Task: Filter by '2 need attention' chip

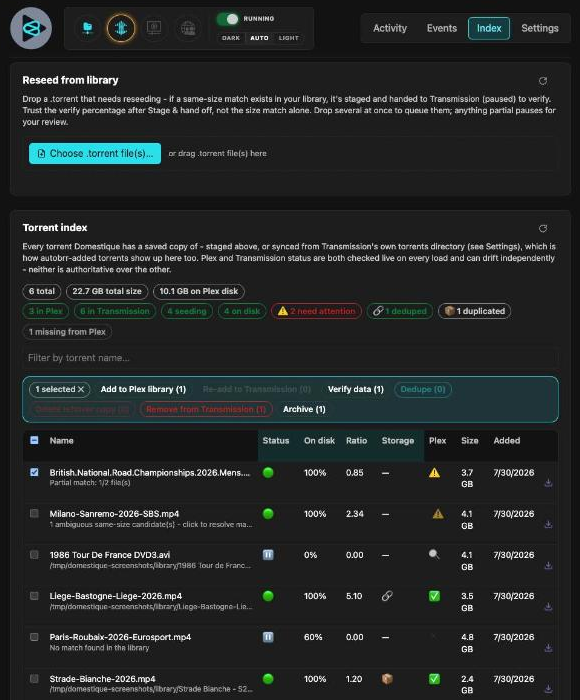Action: [317, 311]
